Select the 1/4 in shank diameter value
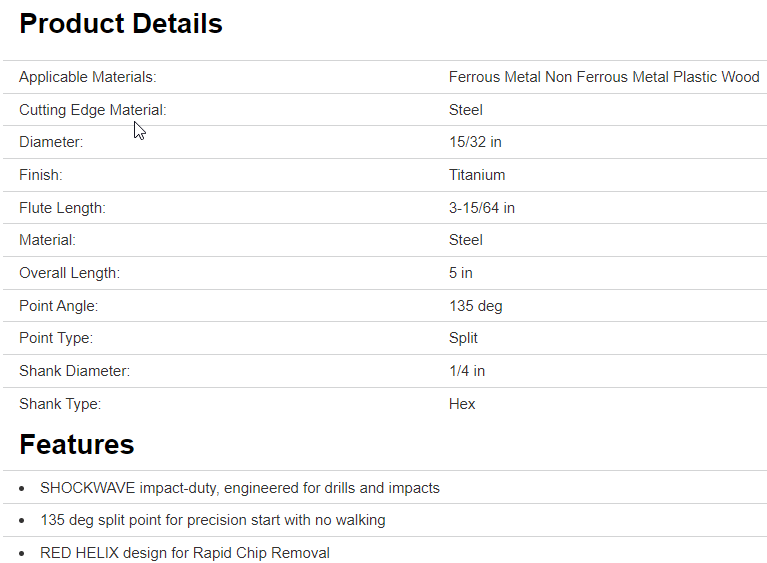Screen dimensions: 767x563 tap(467, 371)
